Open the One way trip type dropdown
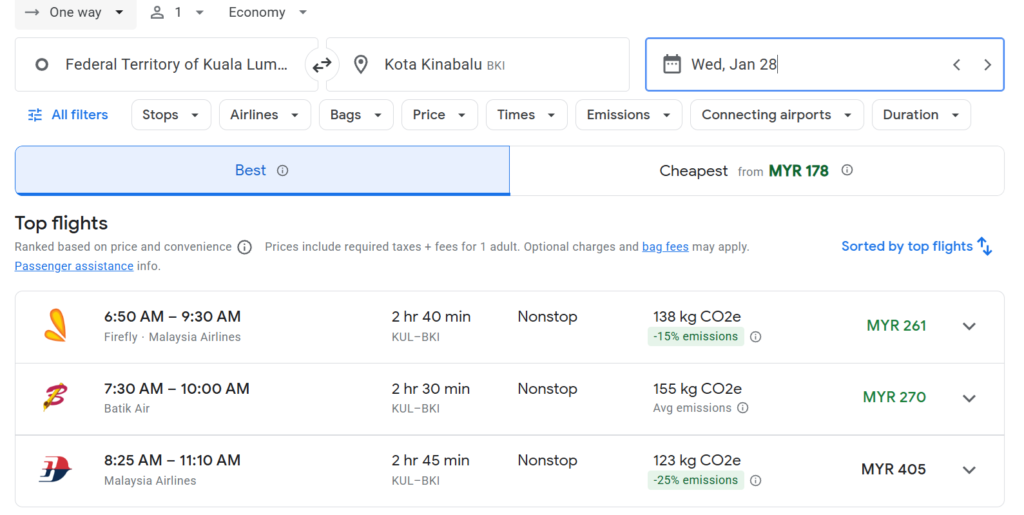 coord(75,13)
